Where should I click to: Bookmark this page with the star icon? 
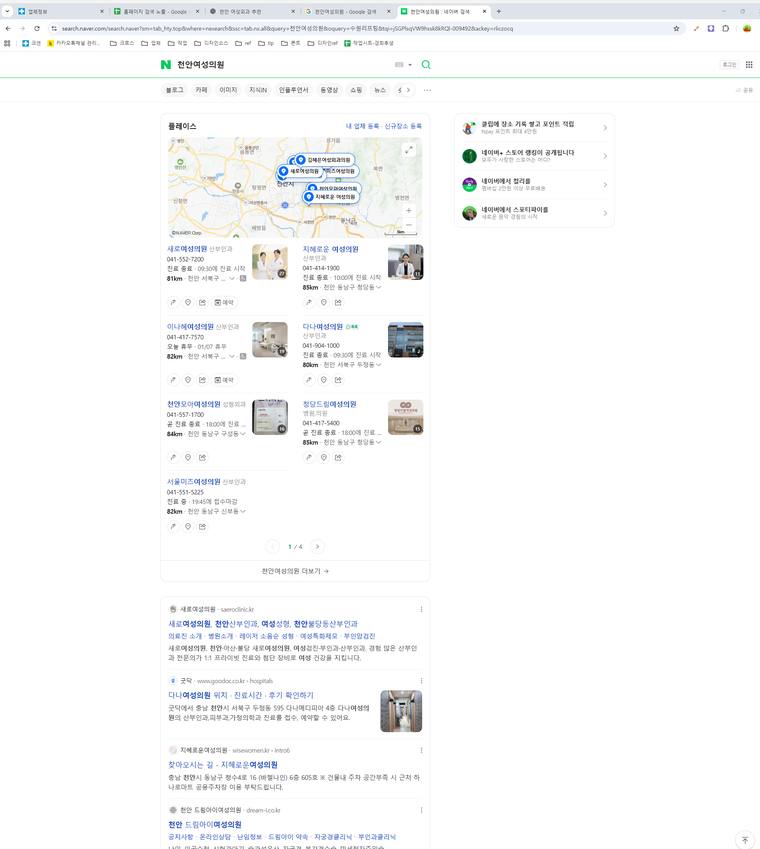click(676, 28)
